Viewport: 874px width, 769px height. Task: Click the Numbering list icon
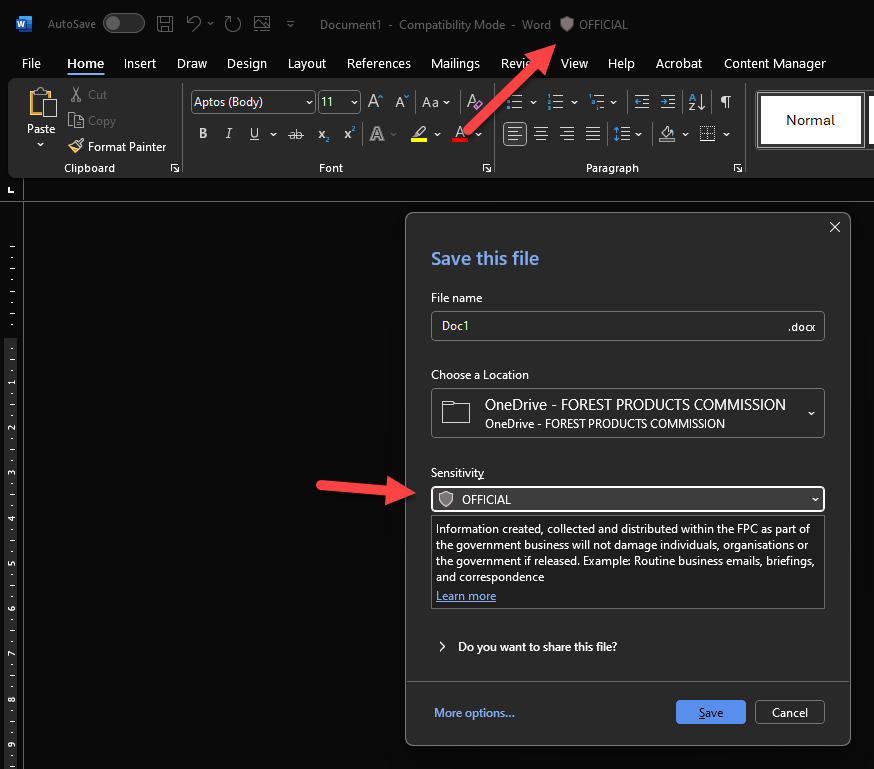pos(555,102)
